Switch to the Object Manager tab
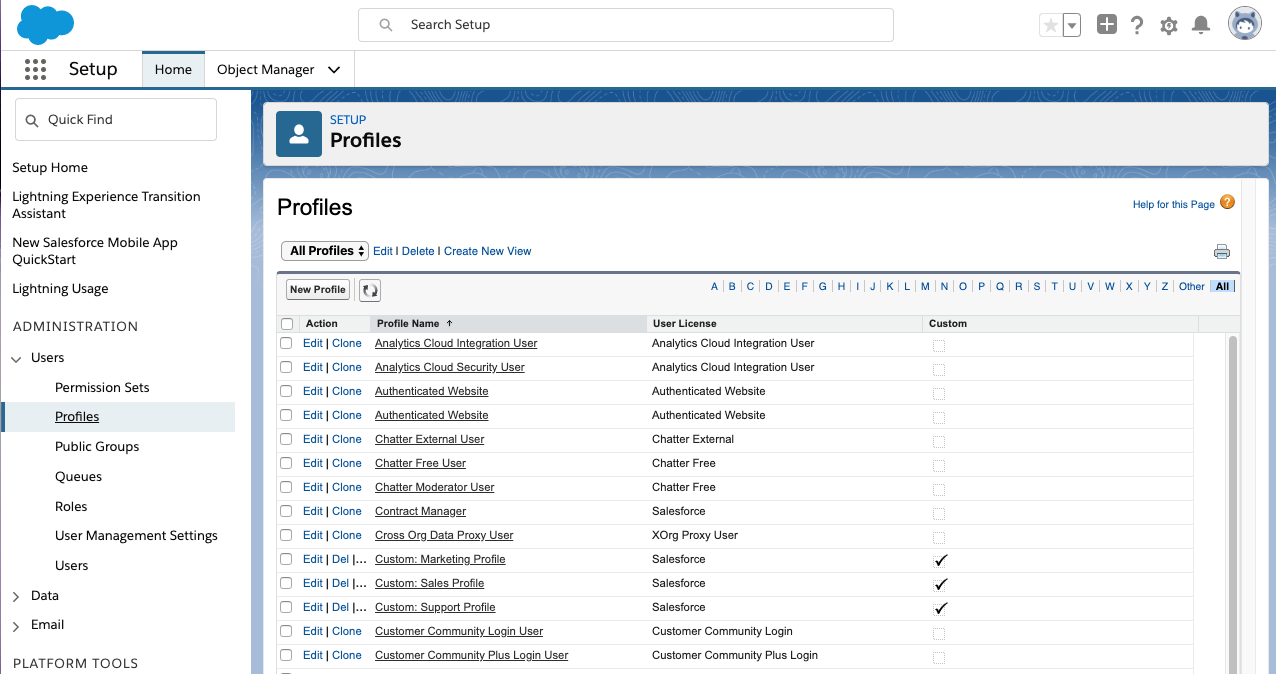The image size is (1276, 674). 266,69
